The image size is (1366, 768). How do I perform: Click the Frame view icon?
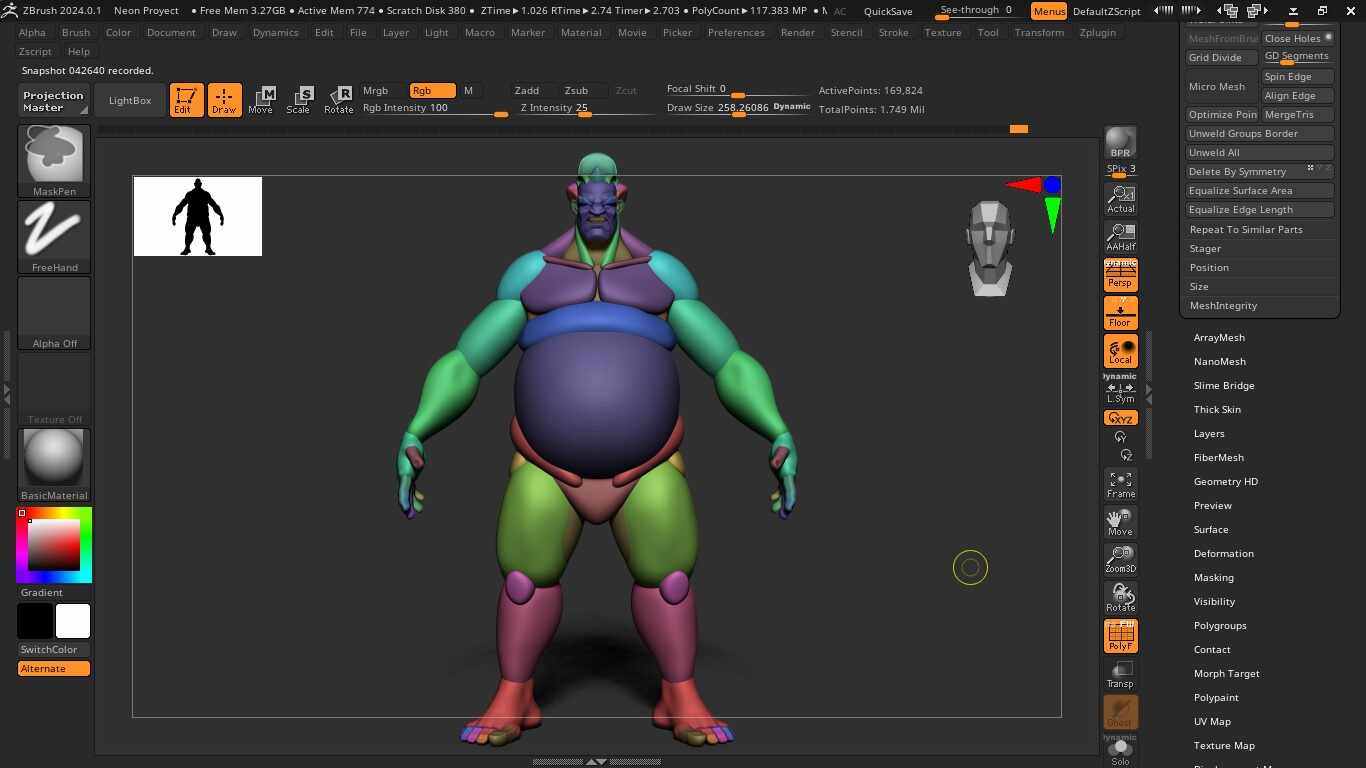pos(1120,485)
